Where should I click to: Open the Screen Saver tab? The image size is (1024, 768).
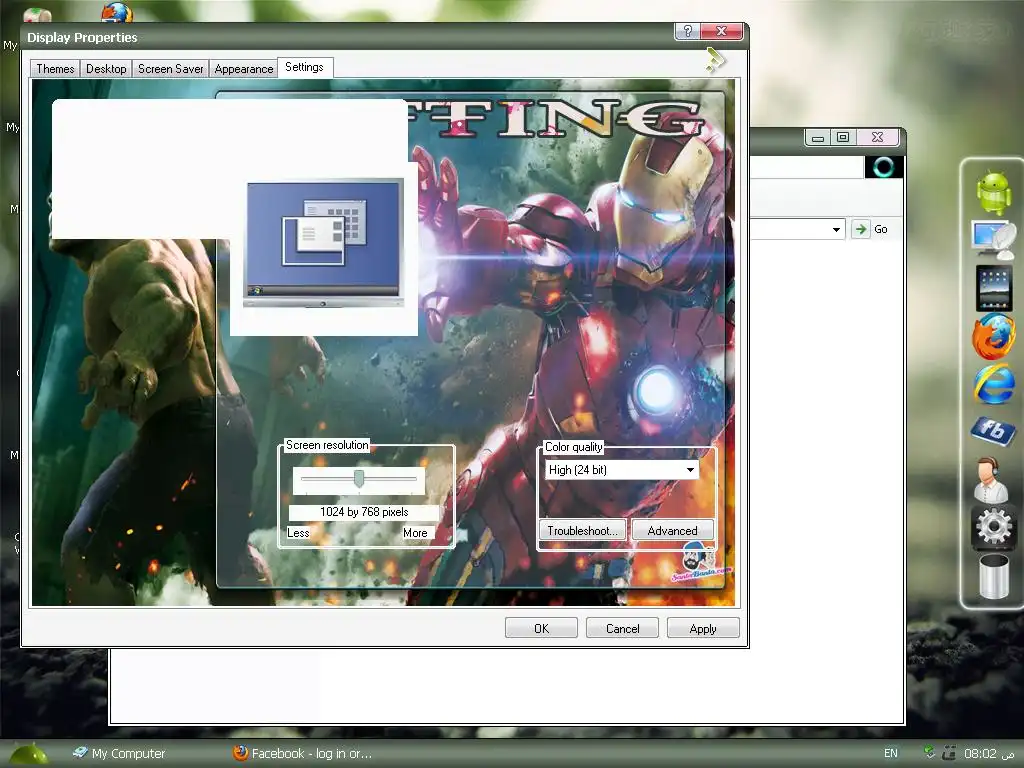click(170, 69)
